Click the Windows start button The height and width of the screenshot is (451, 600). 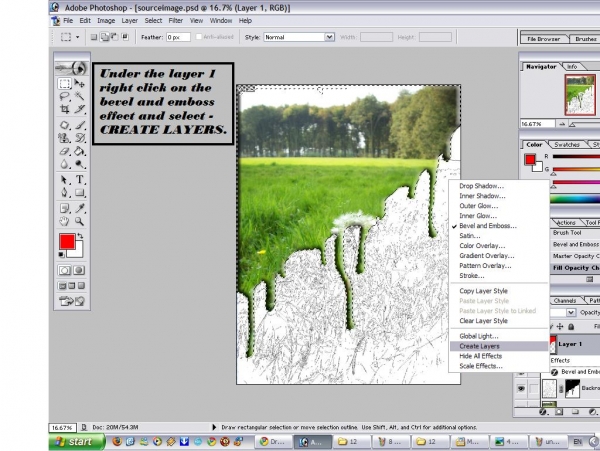pos(76,442)
